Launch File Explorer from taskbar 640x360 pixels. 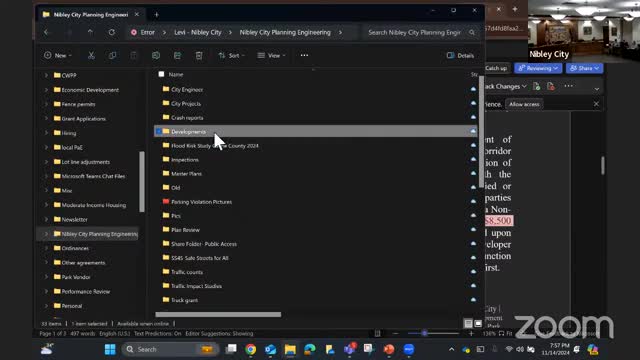(290, 349)
